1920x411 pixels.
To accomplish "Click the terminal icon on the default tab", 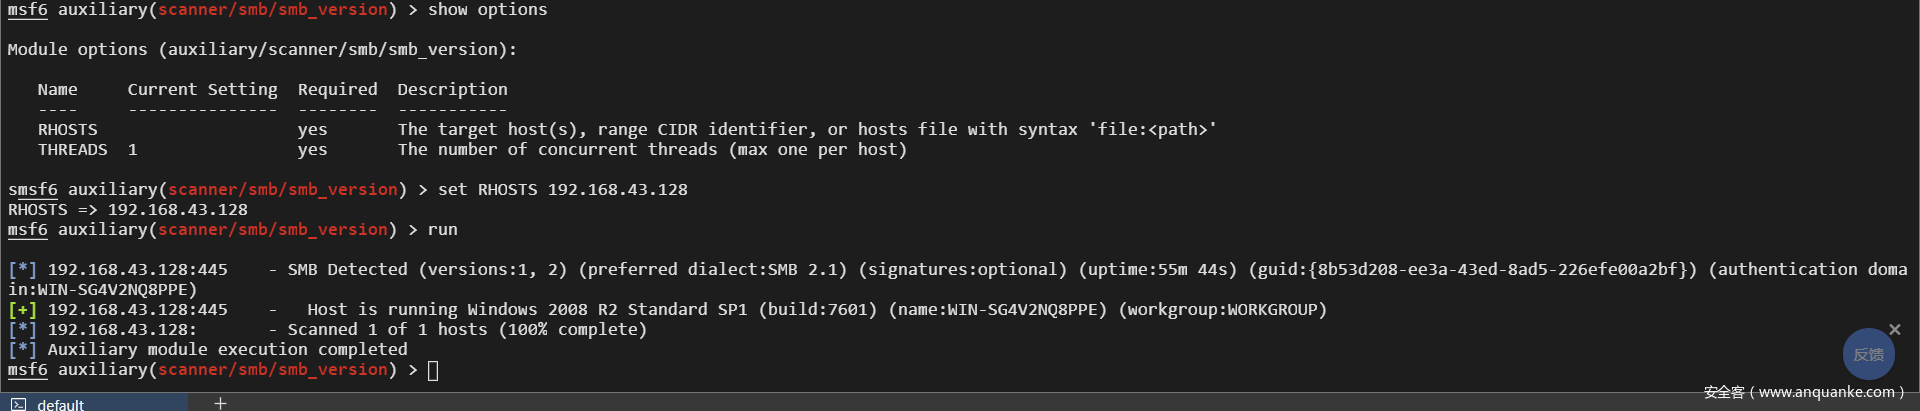I will pyautogui.click(x=19, y=404).
